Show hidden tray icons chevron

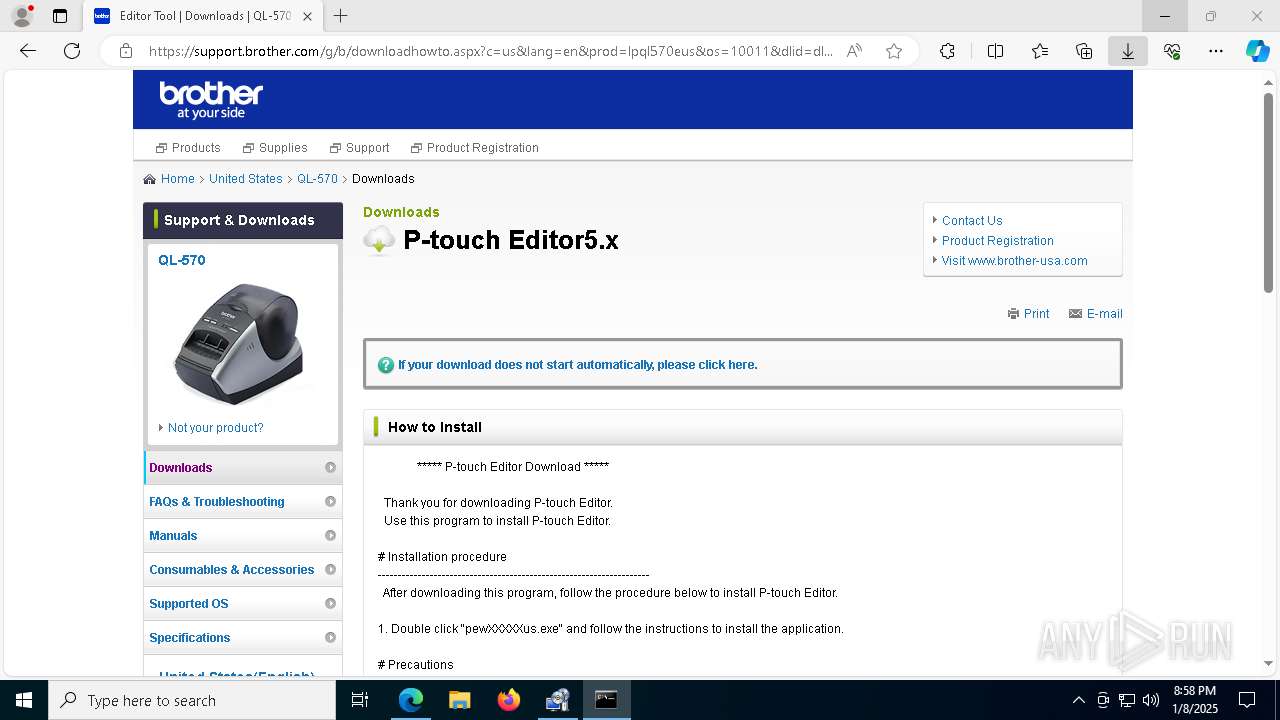click(x=1078, y=700)
